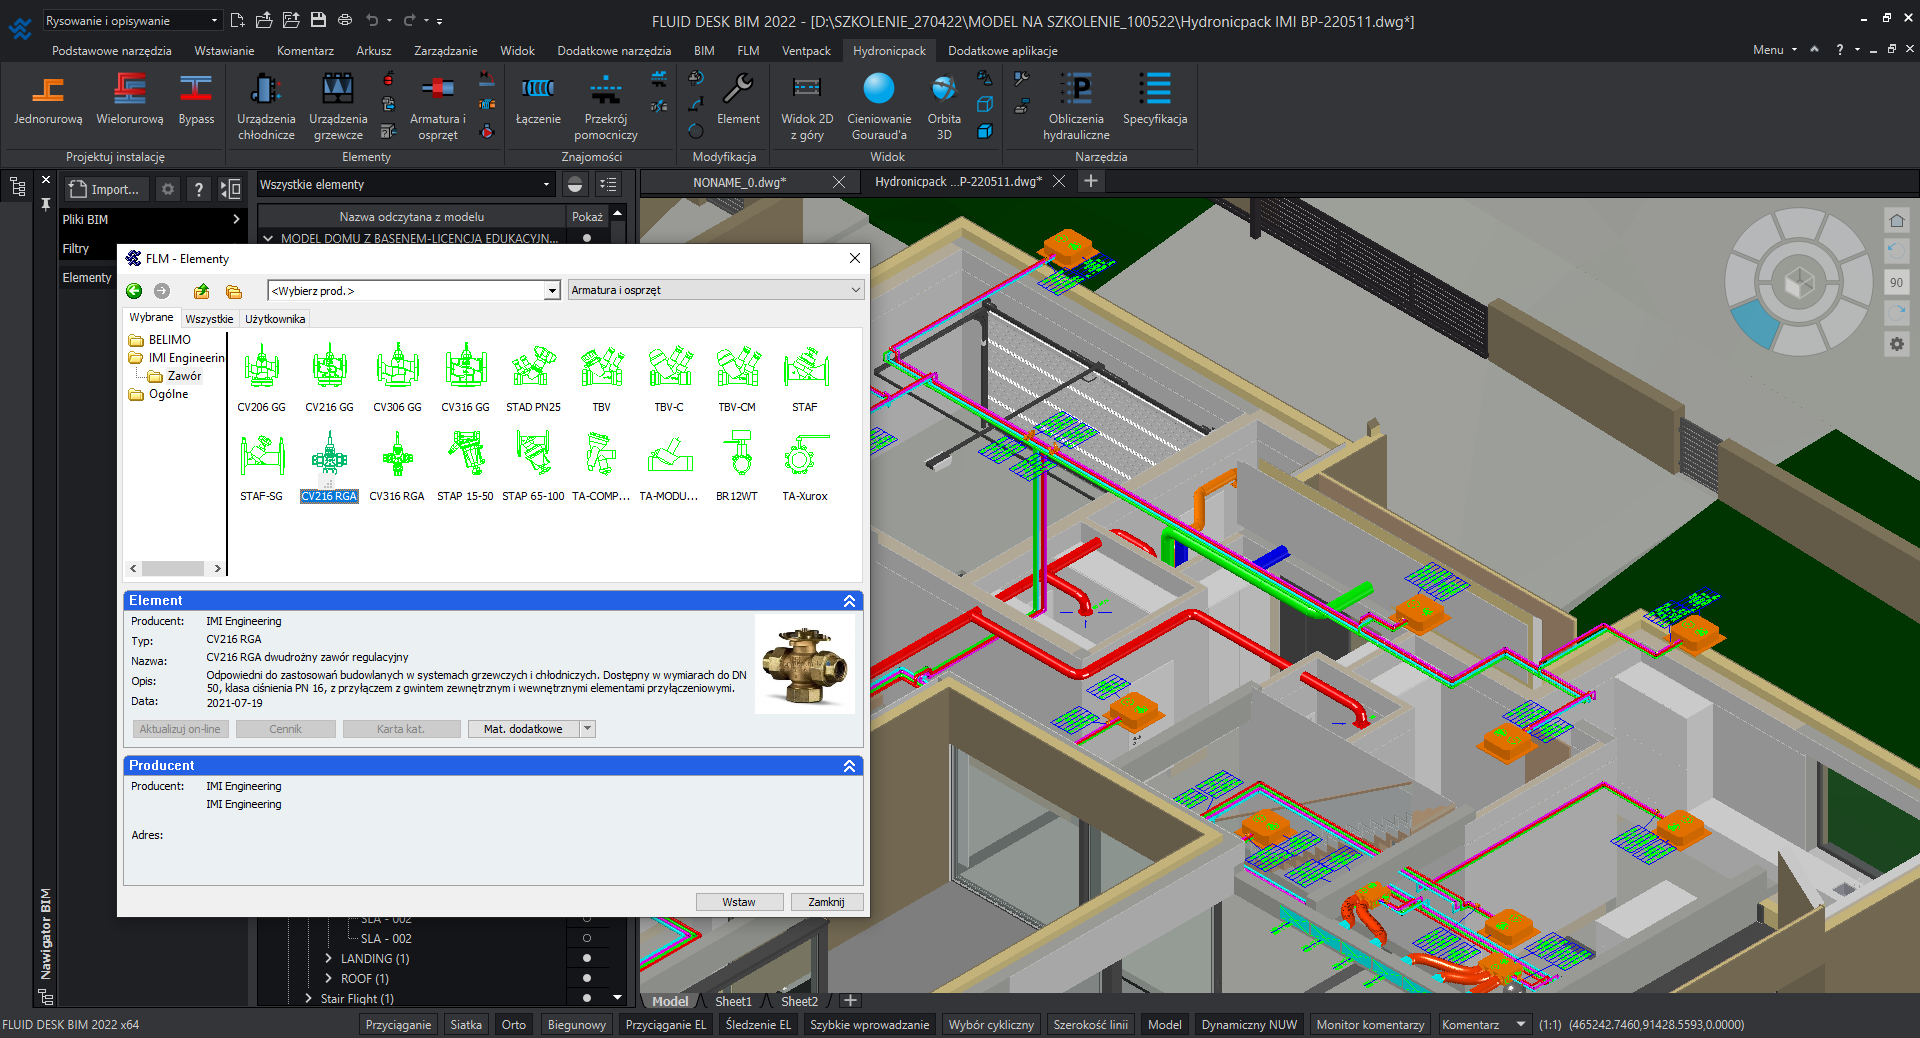Toggle Orto mode in status bar

pos(513,1024)
